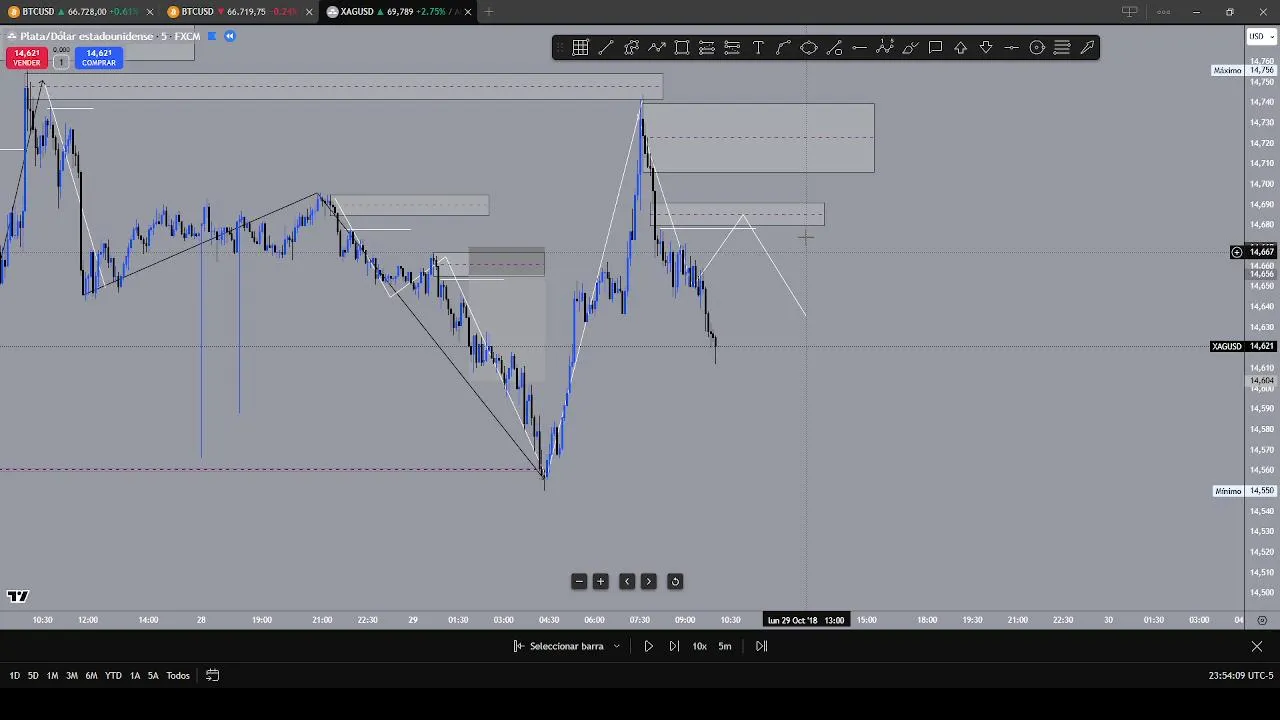Select the callout comment tool
Screen dimensions: 1280x720
(935, 48)
